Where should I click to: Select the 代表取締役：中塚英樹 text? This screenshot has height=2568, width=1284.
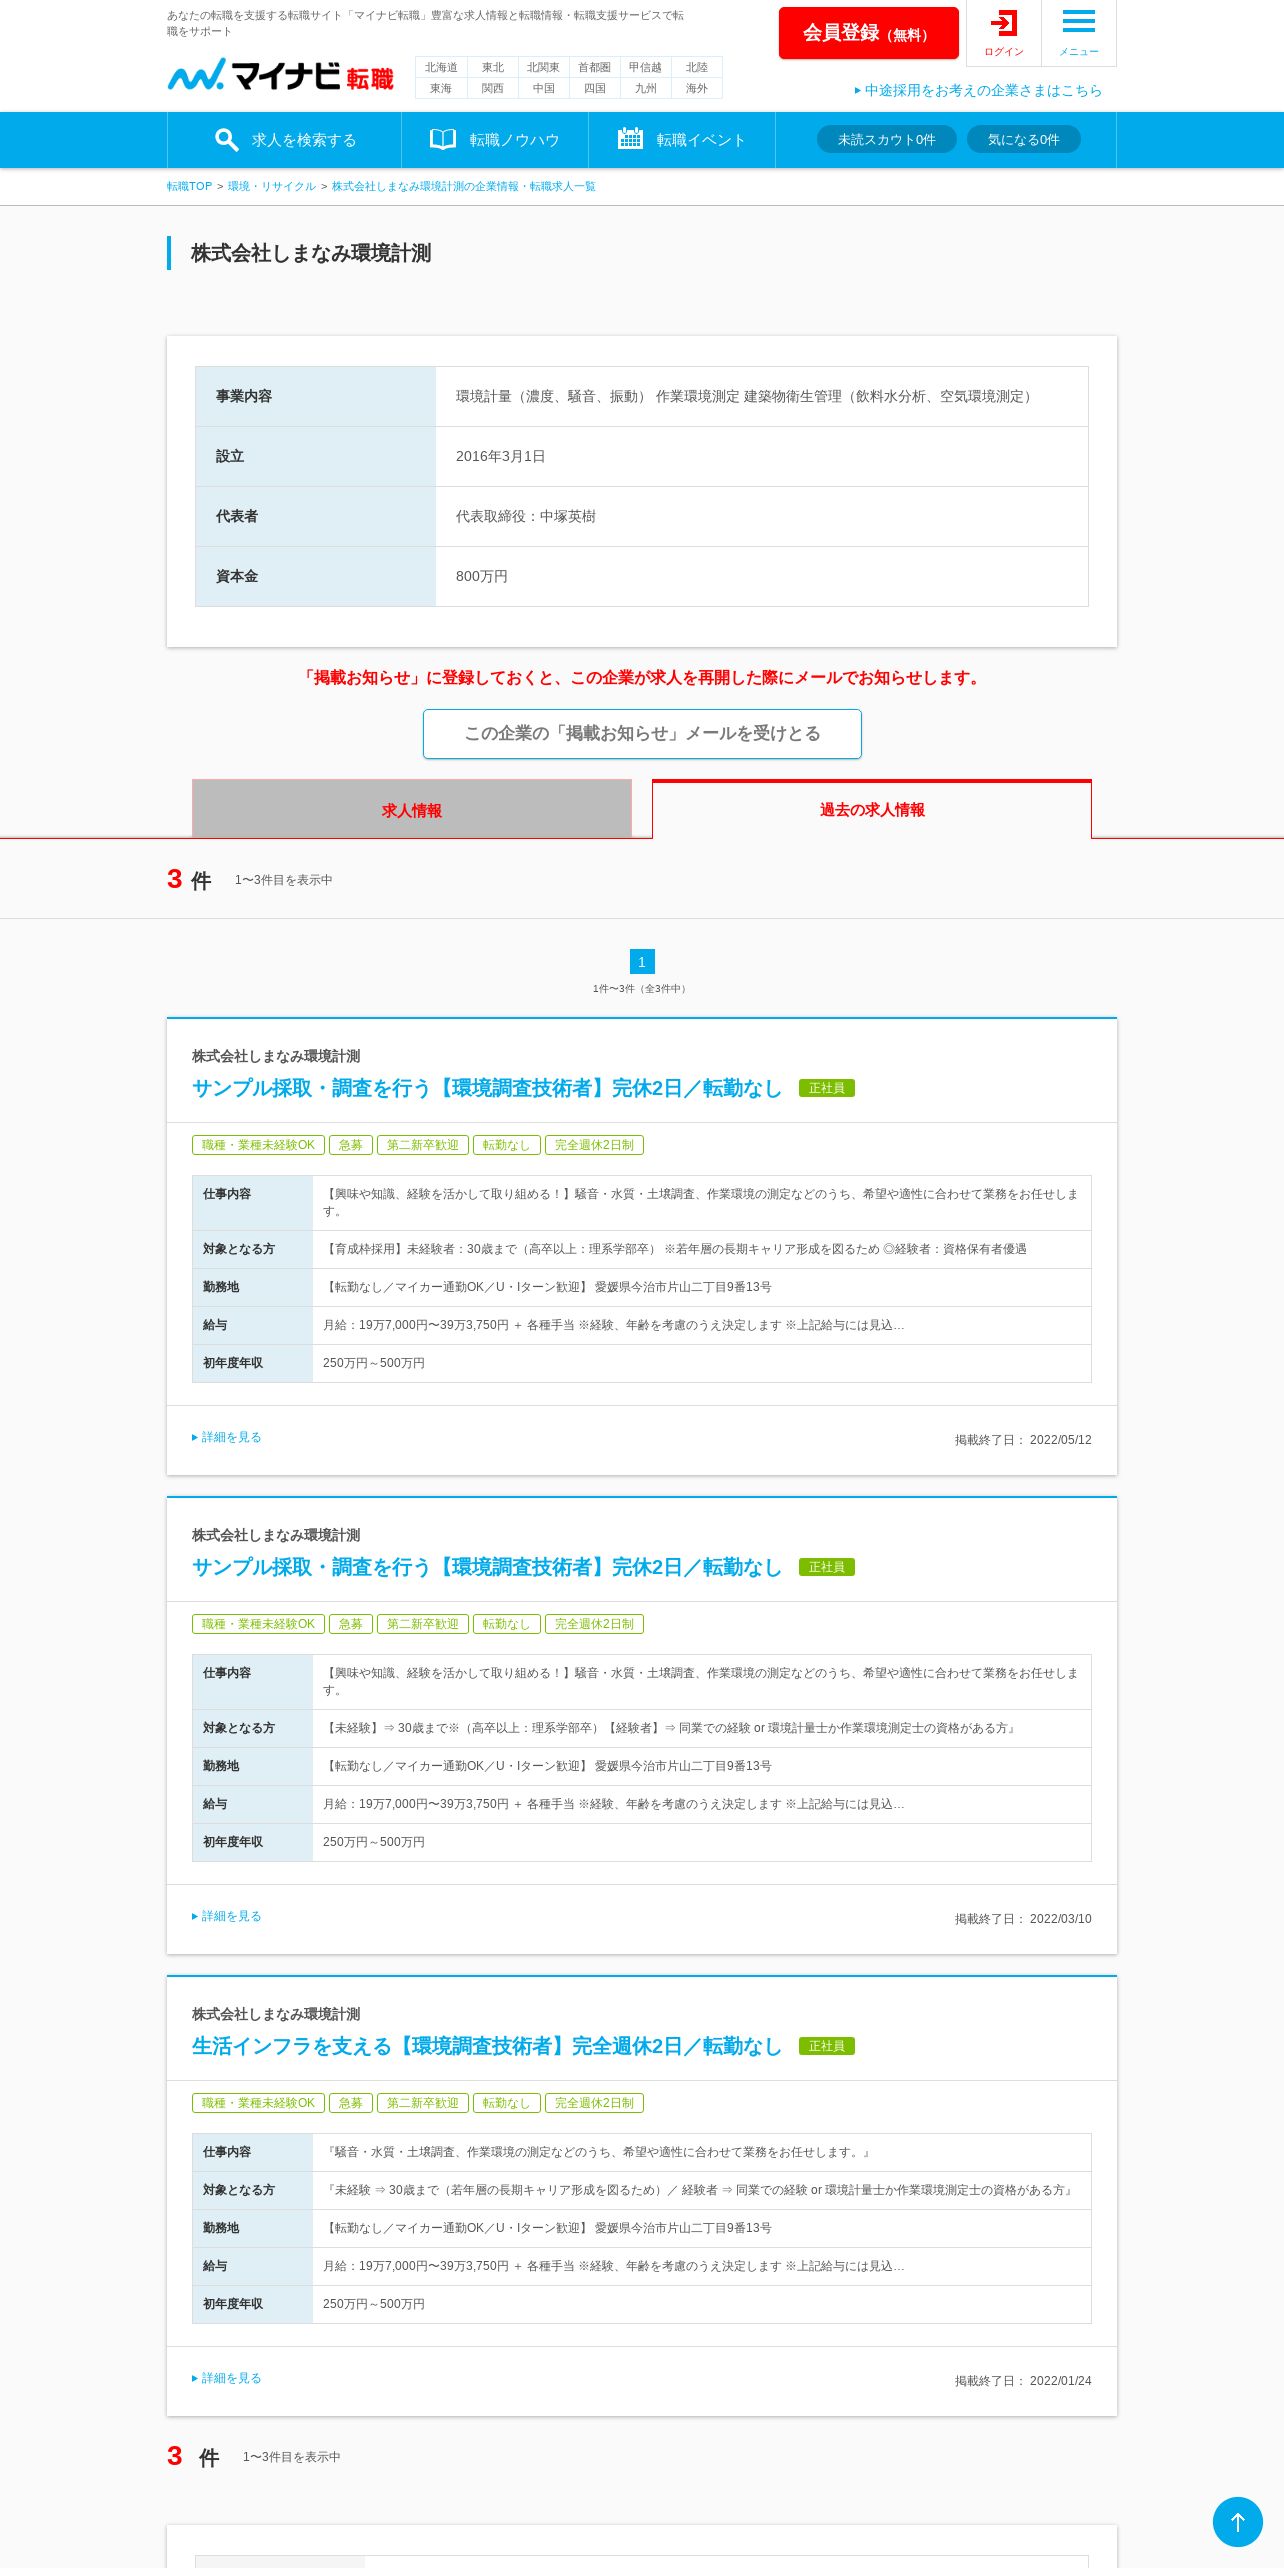[526, 516]
